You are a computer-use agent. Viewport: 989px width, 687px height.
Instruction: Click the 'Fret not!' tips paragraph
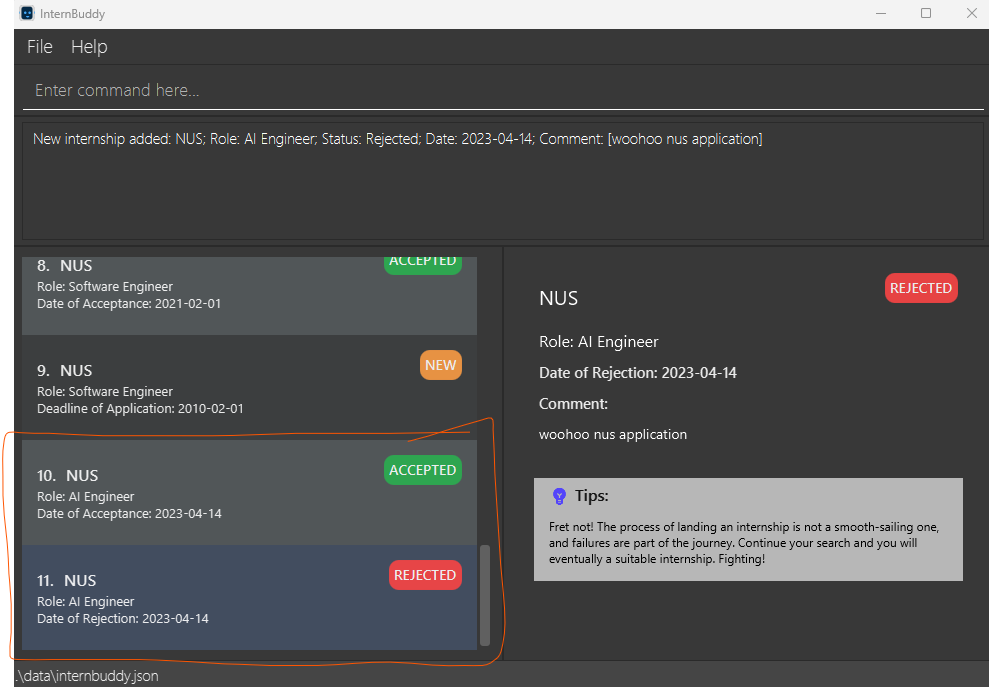(744, 543)
